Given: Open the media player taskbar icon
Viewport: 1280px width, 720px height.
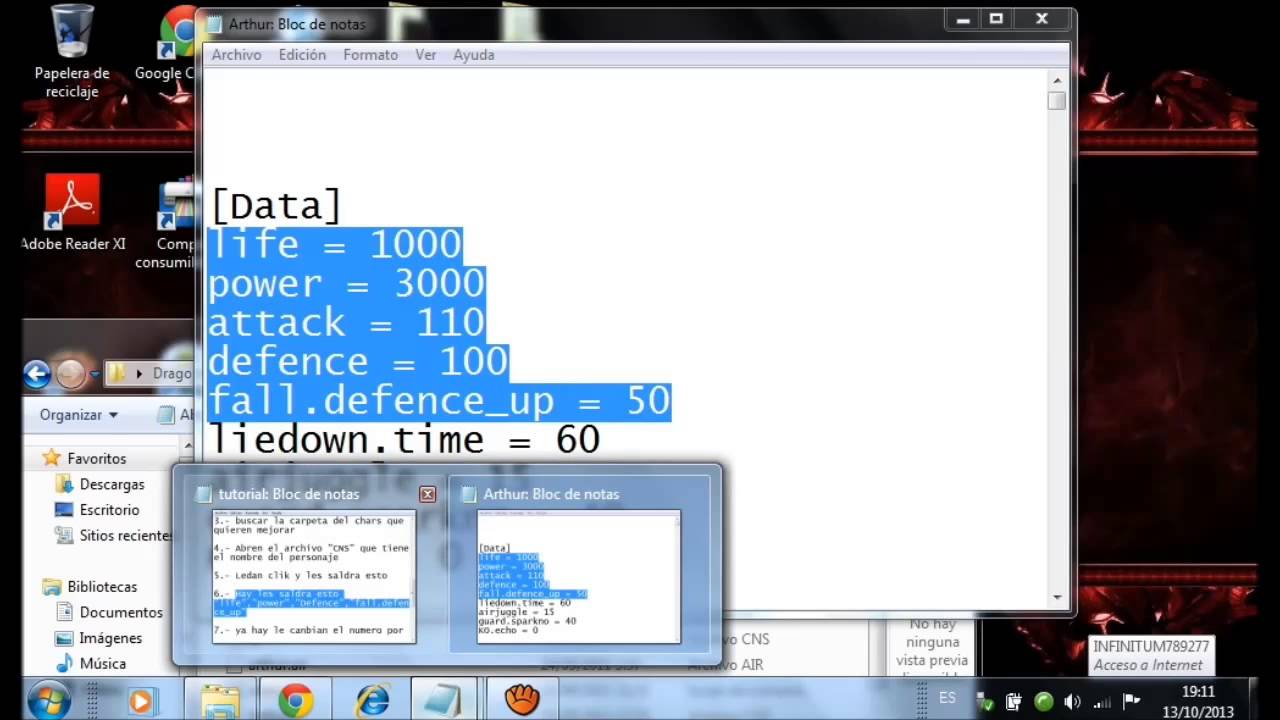Looking at the screenshot, I should pyautogui.click(x=141, y=701).
